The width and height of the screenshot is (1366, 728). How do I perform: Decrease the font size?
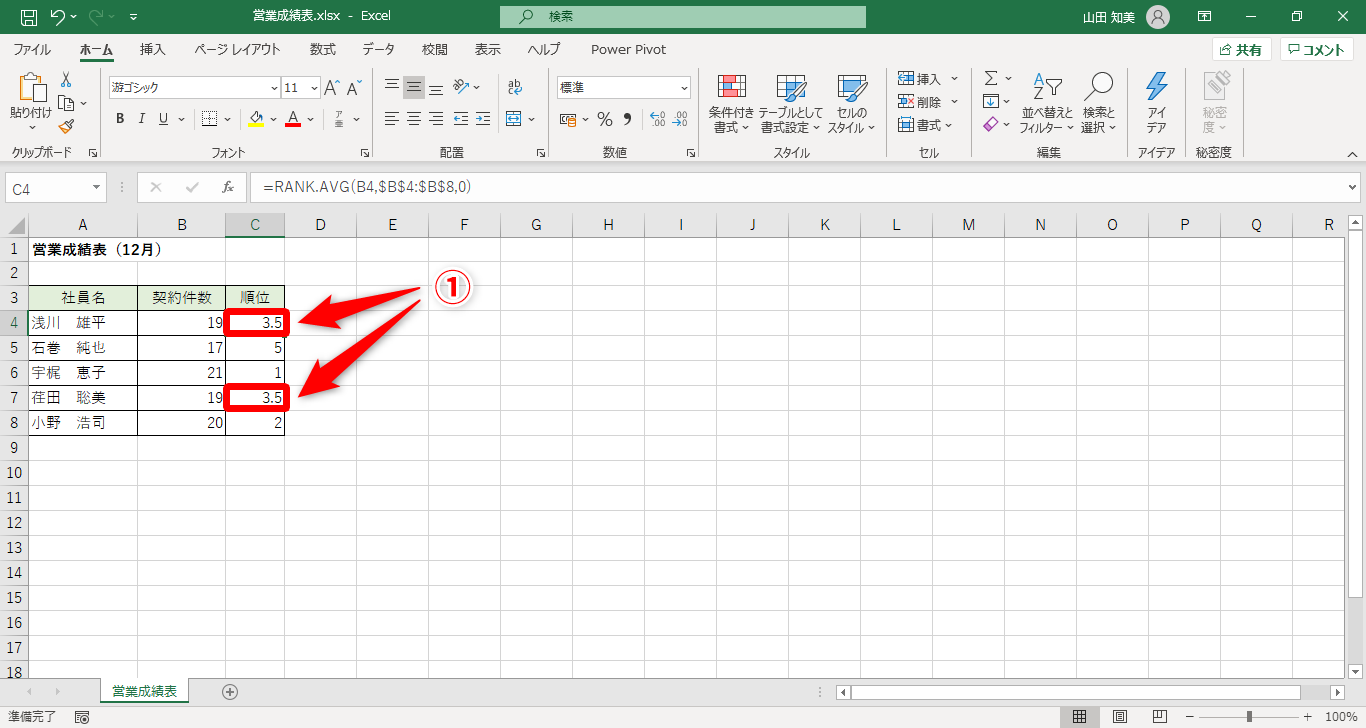(x=355, y=88)
